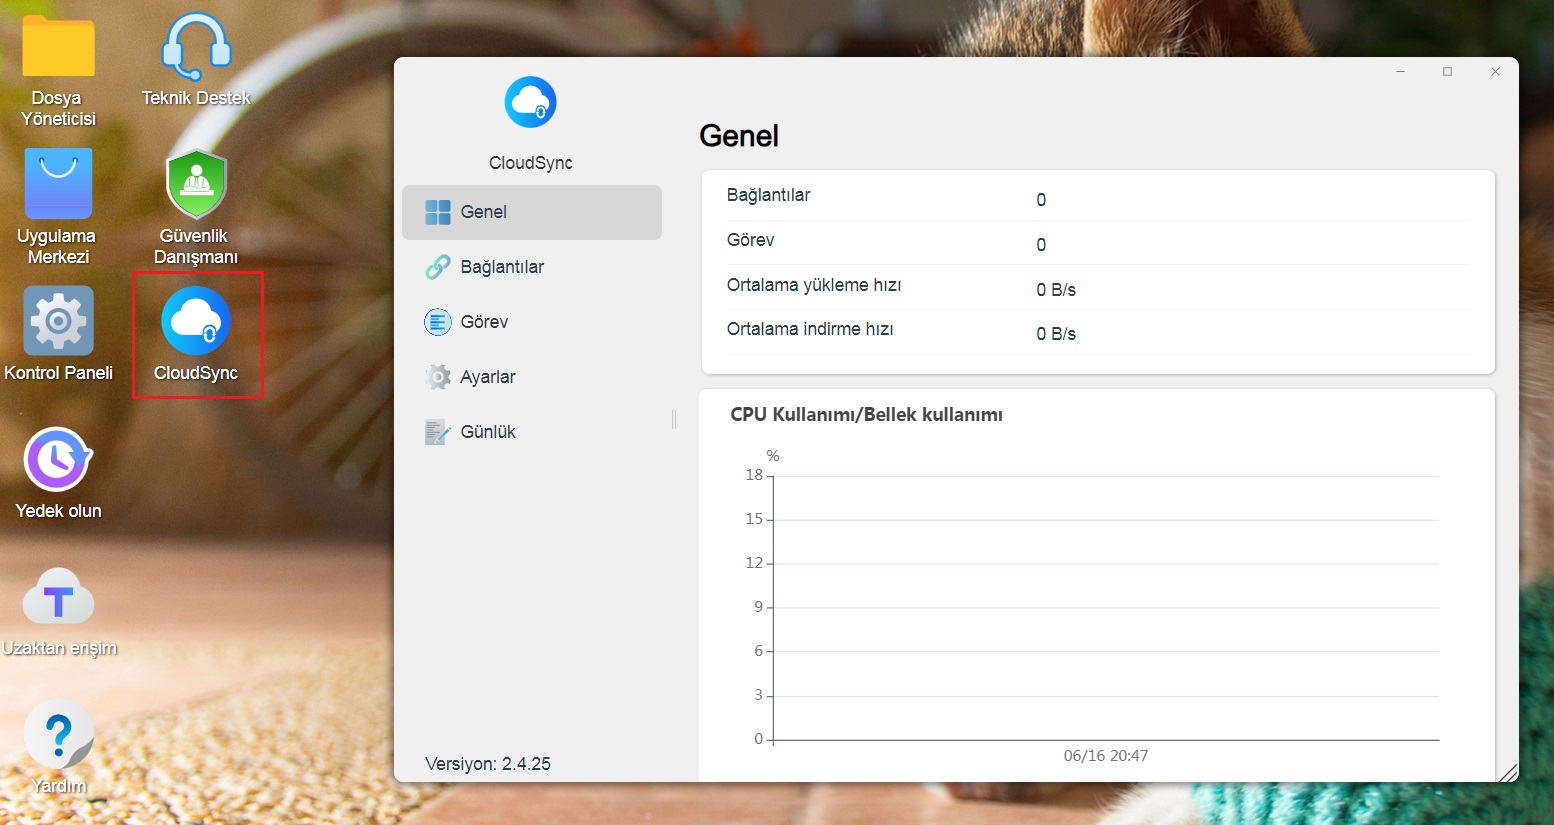Image resolution: width=1554 pixels, height=825 pixels.
Task: Launch the Uzaktan erişim desktop icon
Action: pyautogui.click(x=58, y=598)
